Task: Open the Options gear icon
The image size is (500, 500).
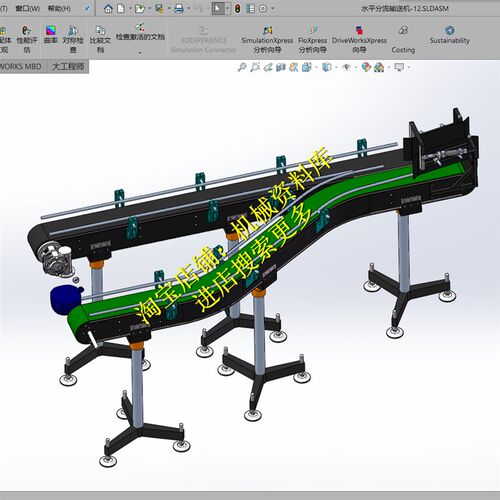Action: coord(263,9)
